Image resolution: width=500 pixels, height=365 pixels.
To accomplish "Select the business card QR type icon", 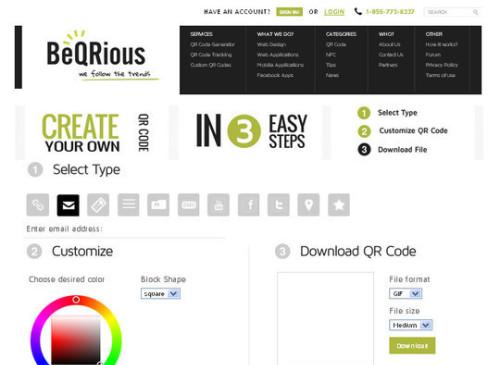I will [x=158, y=205].
